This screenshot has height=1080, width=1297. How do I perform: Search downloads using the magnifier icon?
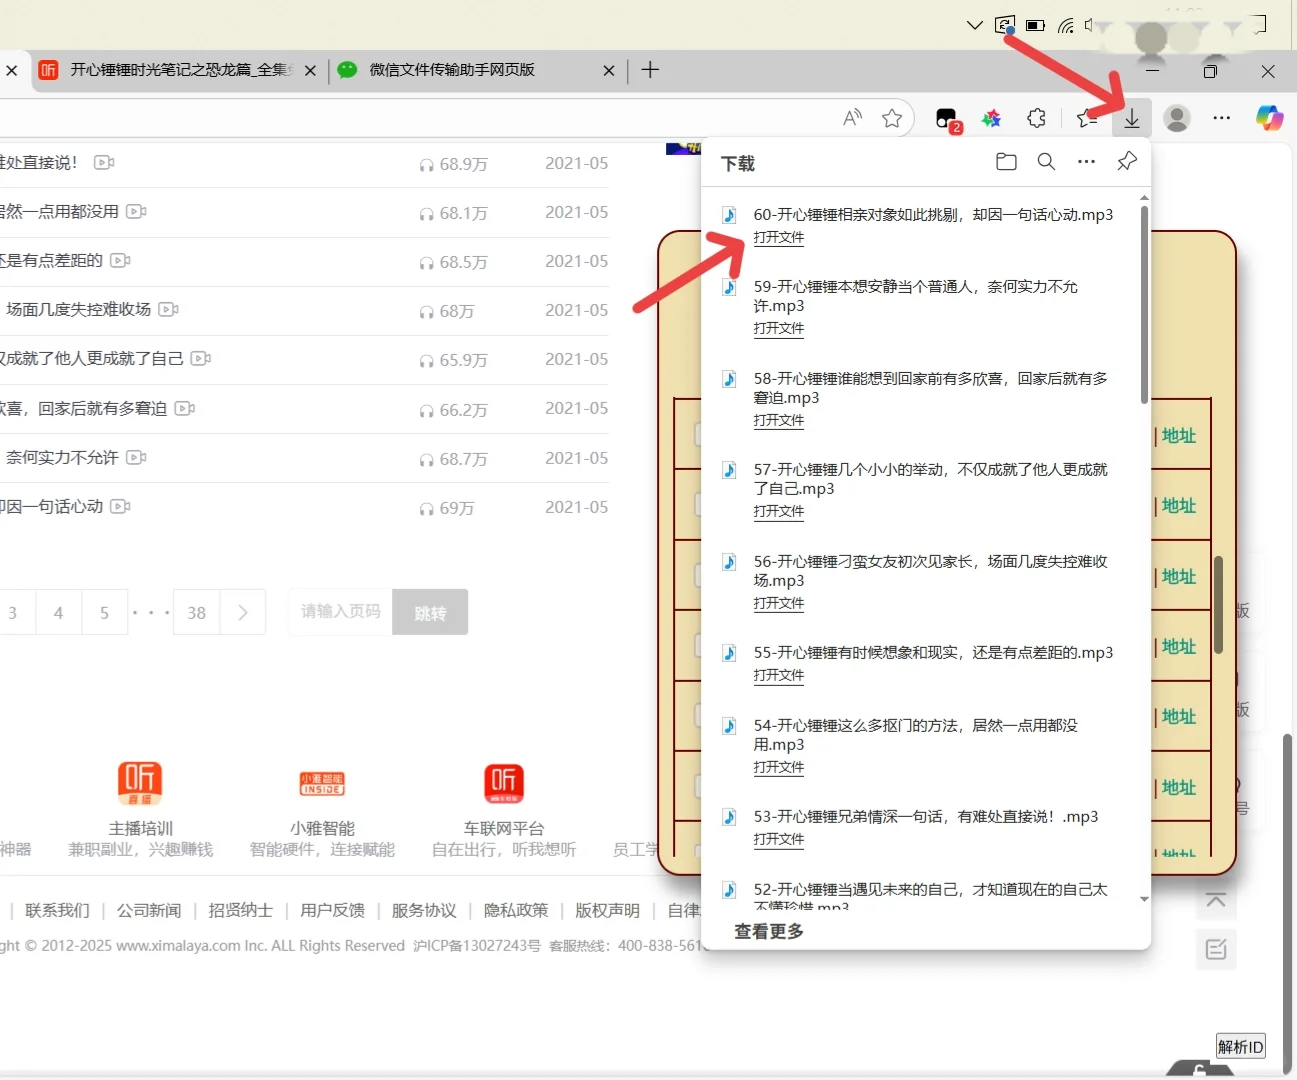pyautogui.click(x=1046, y=162)
